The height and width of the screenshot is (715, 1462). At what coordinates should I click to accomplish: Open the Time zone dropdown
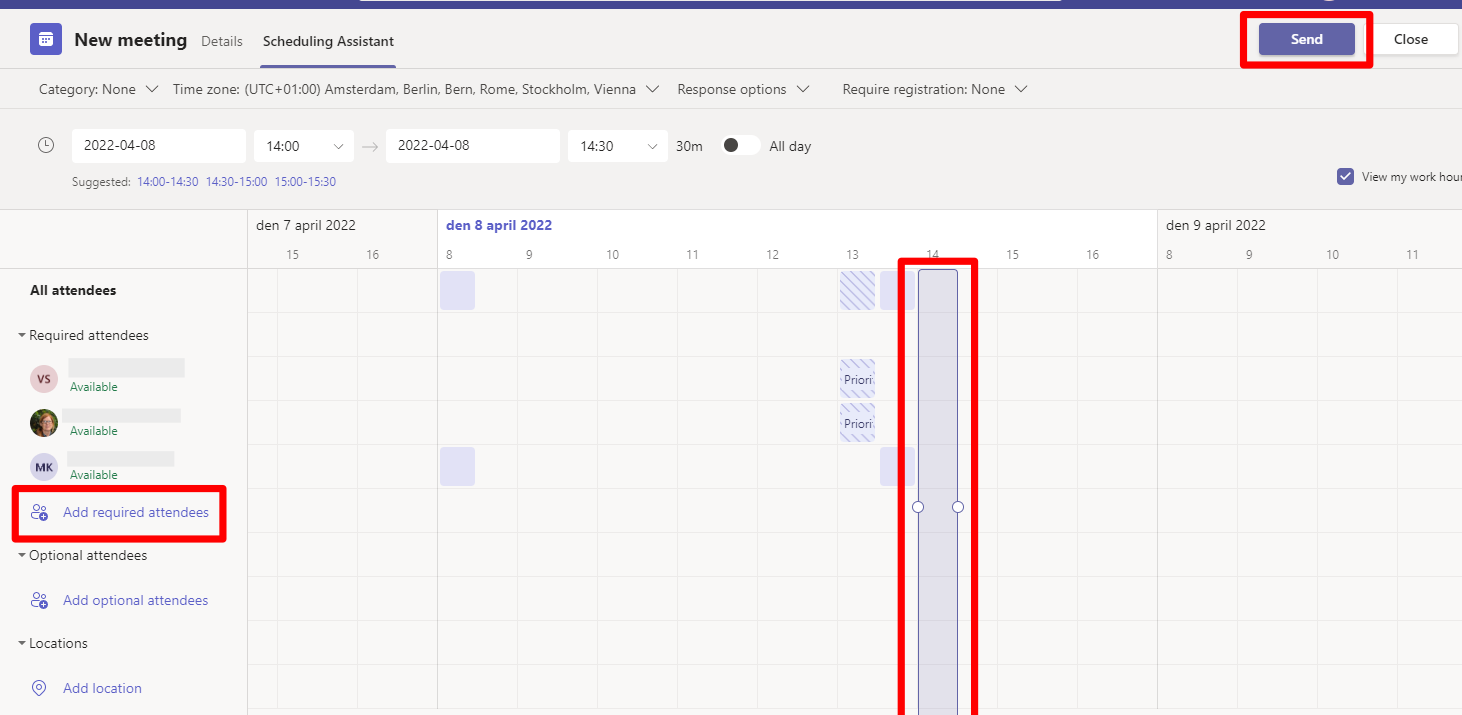point(415,89)
